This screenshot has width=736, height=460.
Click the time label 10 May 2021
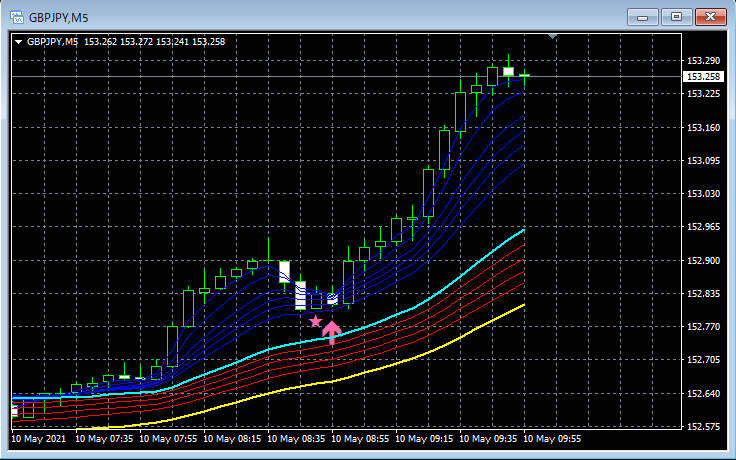(38, 439)
